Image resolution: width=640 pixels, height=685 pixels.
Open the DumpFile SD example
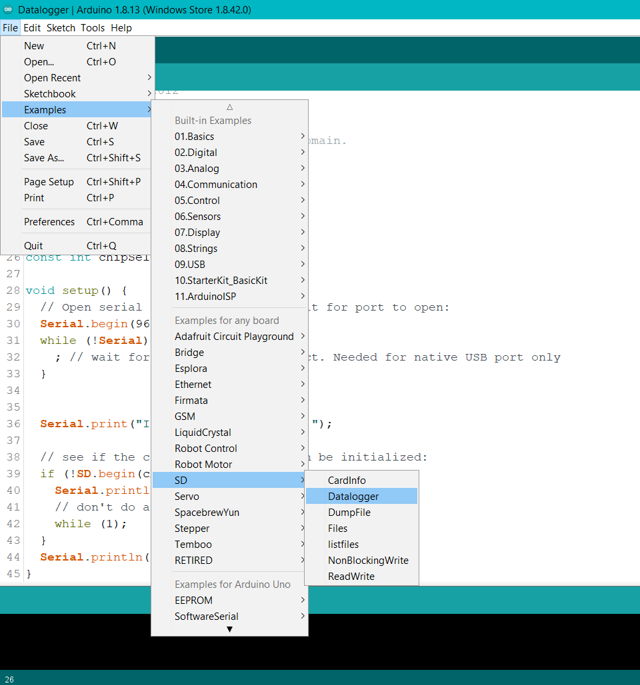pyautogui.click(x=362, y=512)
